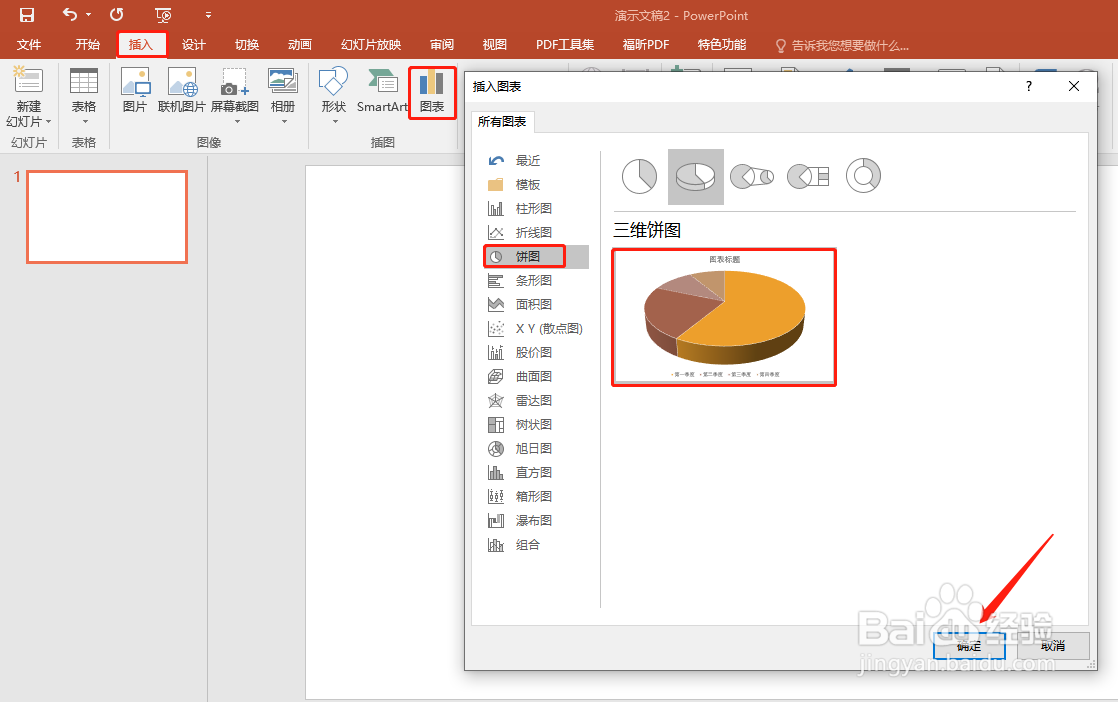Select the Pie of Pie subtype

click(x=752, y=176)
